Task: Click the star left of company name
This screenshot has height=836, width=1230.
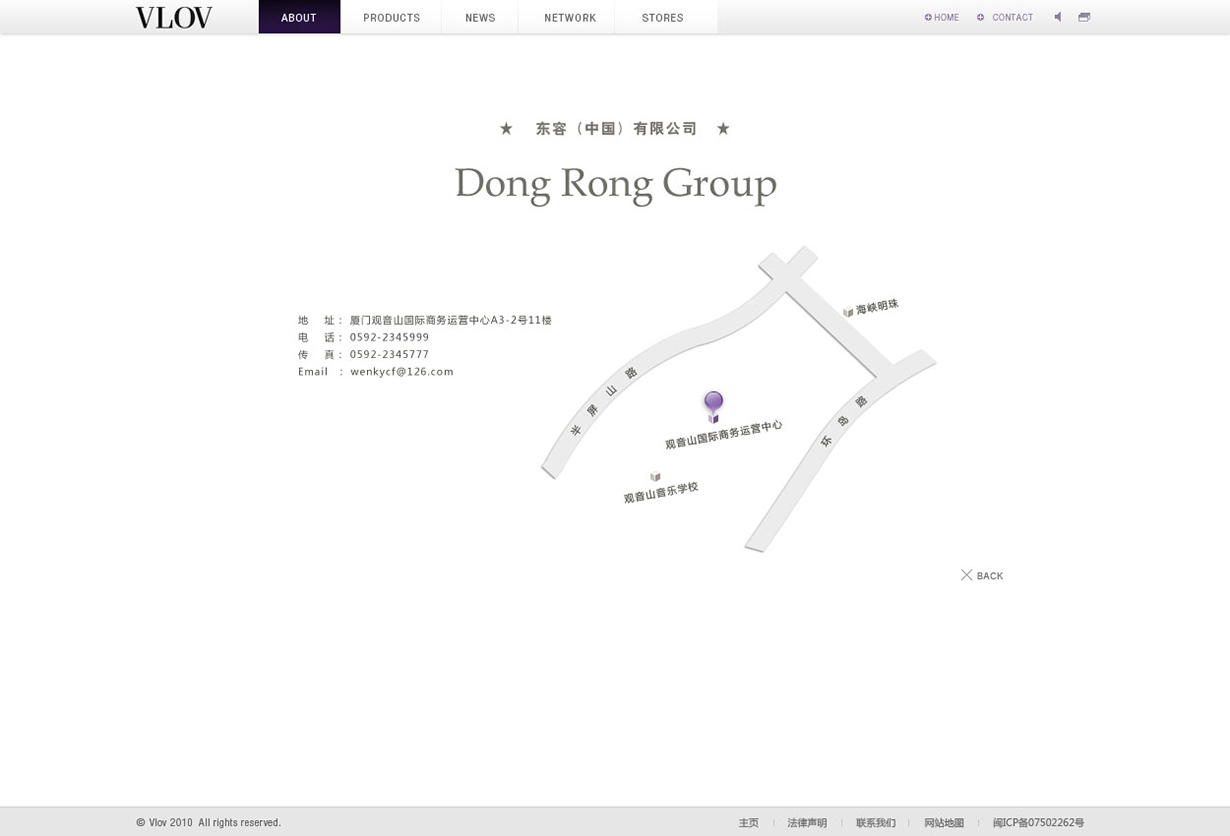Action: coord(506,128)
